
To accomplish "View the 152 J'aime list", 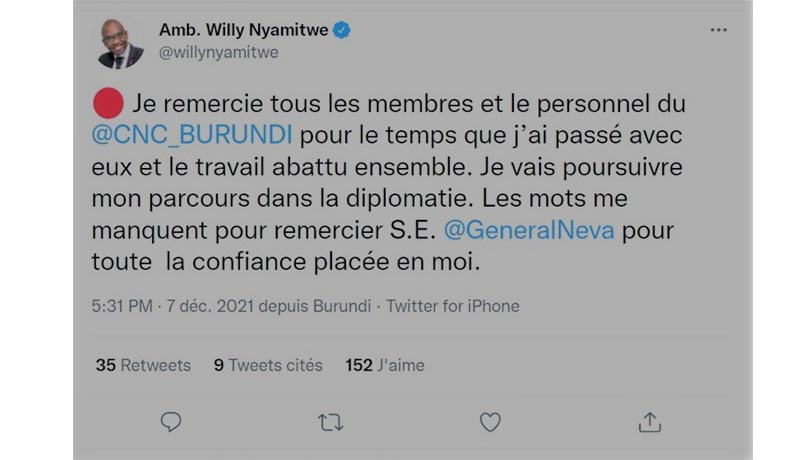I will point(384,365).
